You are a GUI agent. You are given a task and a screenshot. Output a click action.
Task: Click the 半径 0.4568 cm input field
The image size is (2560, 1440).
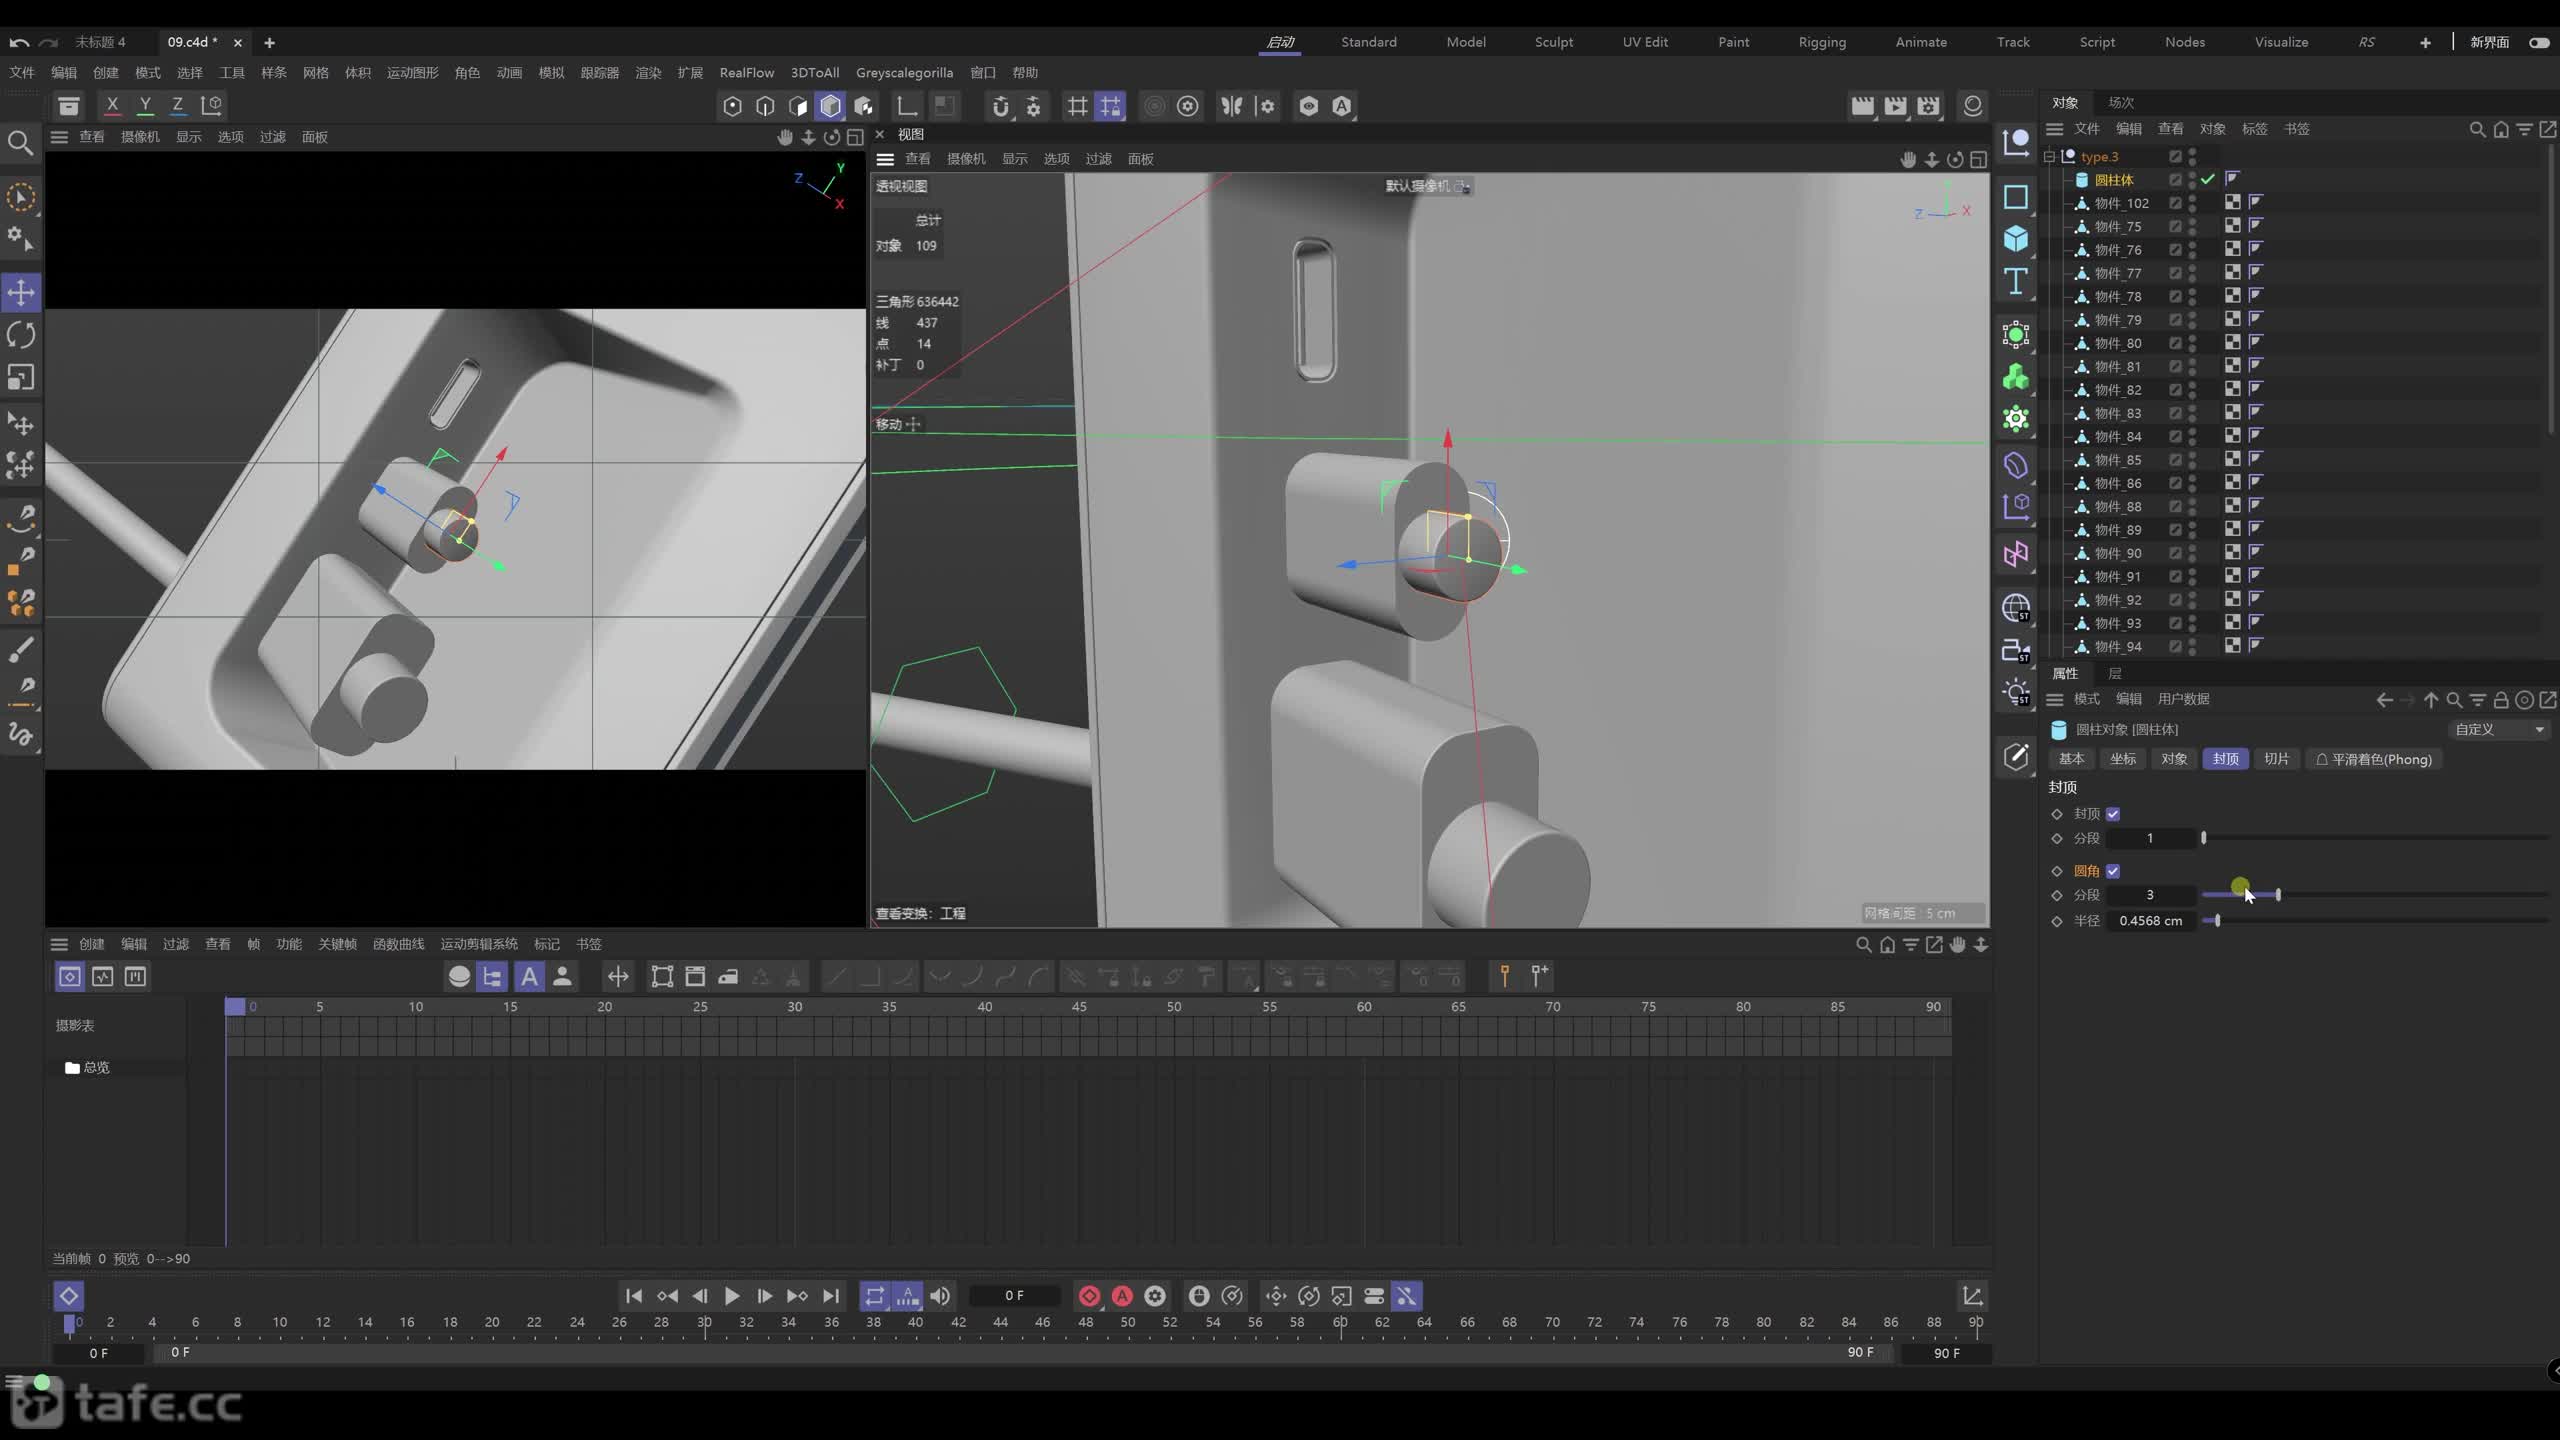coord(2151,921)
